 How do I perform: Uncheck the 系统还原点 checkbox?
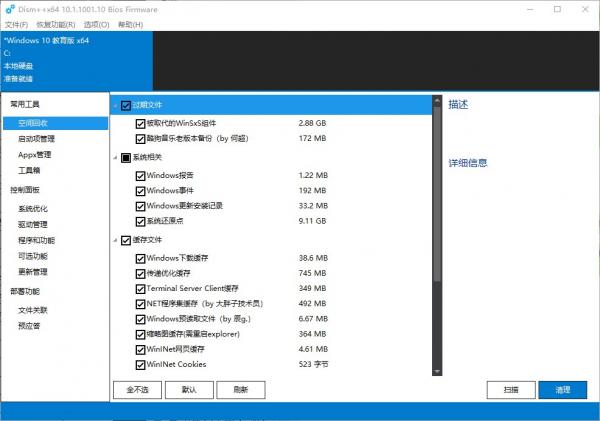click(x=140, y=221)
